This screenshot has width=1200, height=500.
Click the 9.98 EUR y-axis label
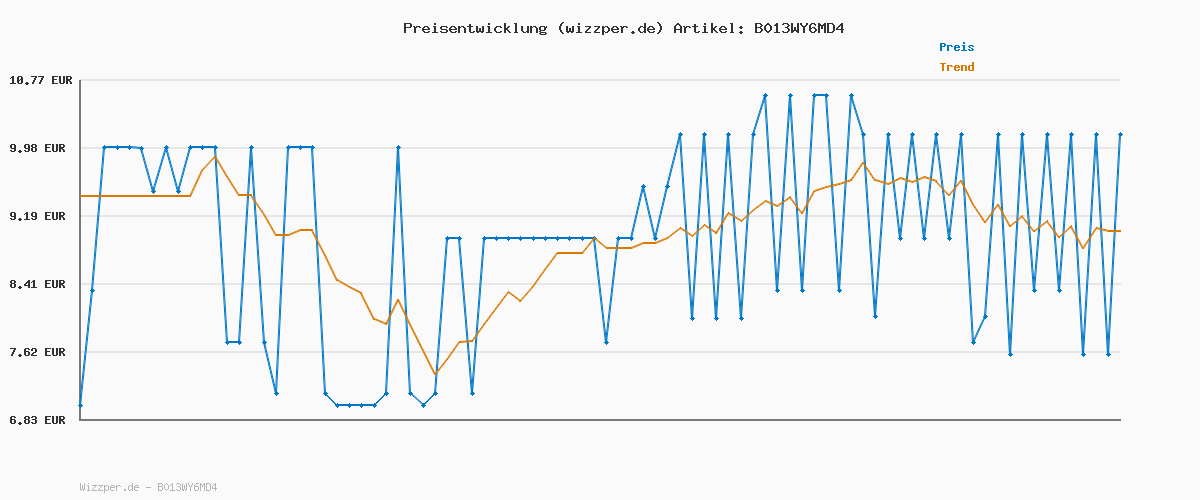pyautogui.click(x=41, y=148)
